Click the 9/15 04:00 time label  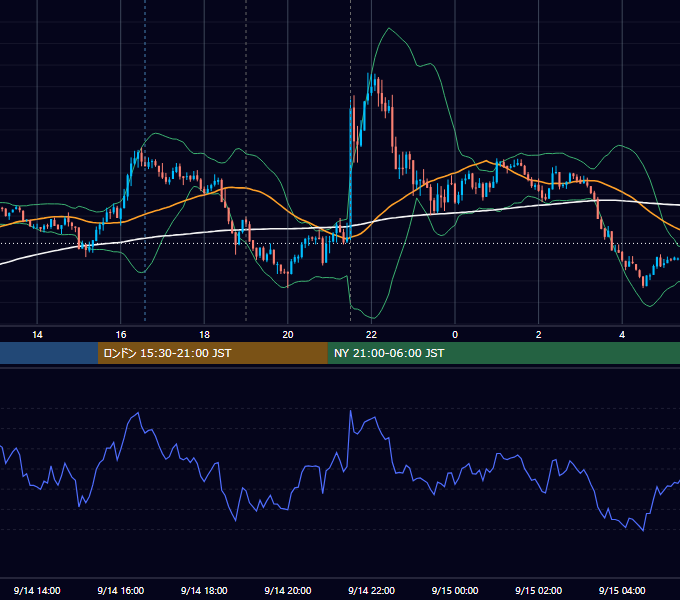(x=622, y=590)
